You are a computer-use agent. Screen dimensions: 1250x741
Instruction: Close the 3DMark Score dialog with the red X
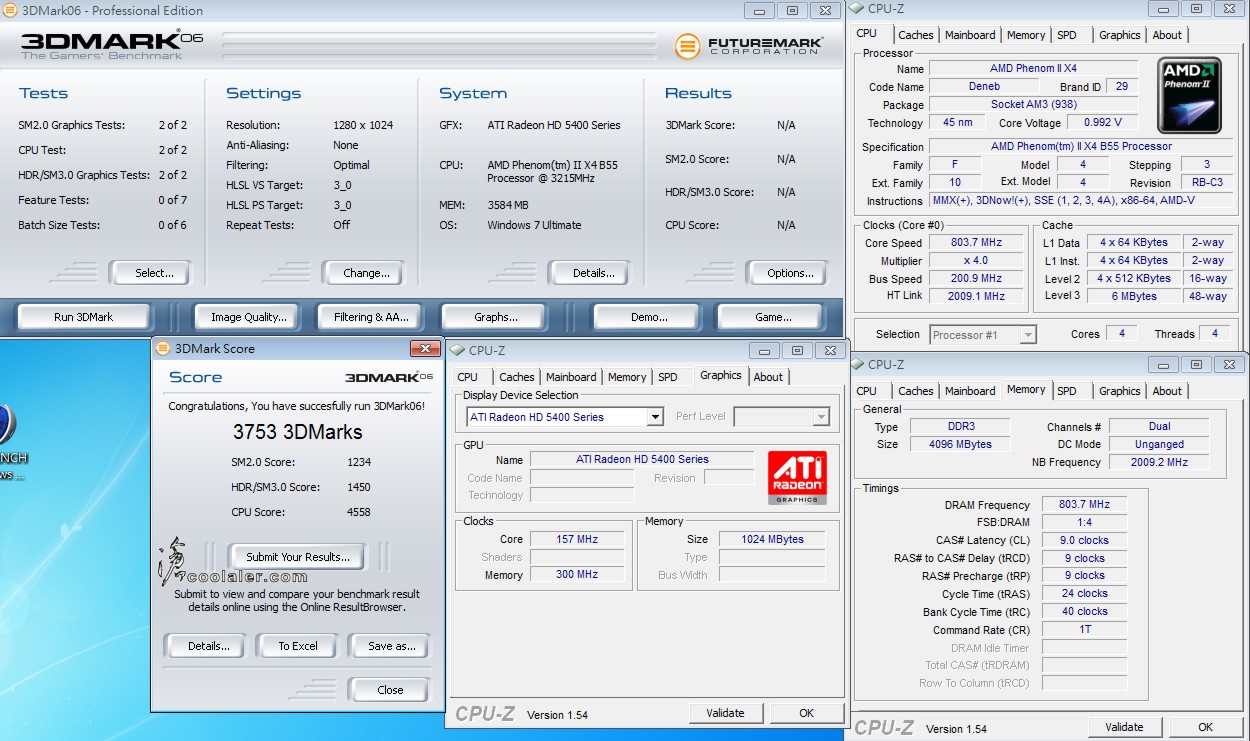coord(425,348)
